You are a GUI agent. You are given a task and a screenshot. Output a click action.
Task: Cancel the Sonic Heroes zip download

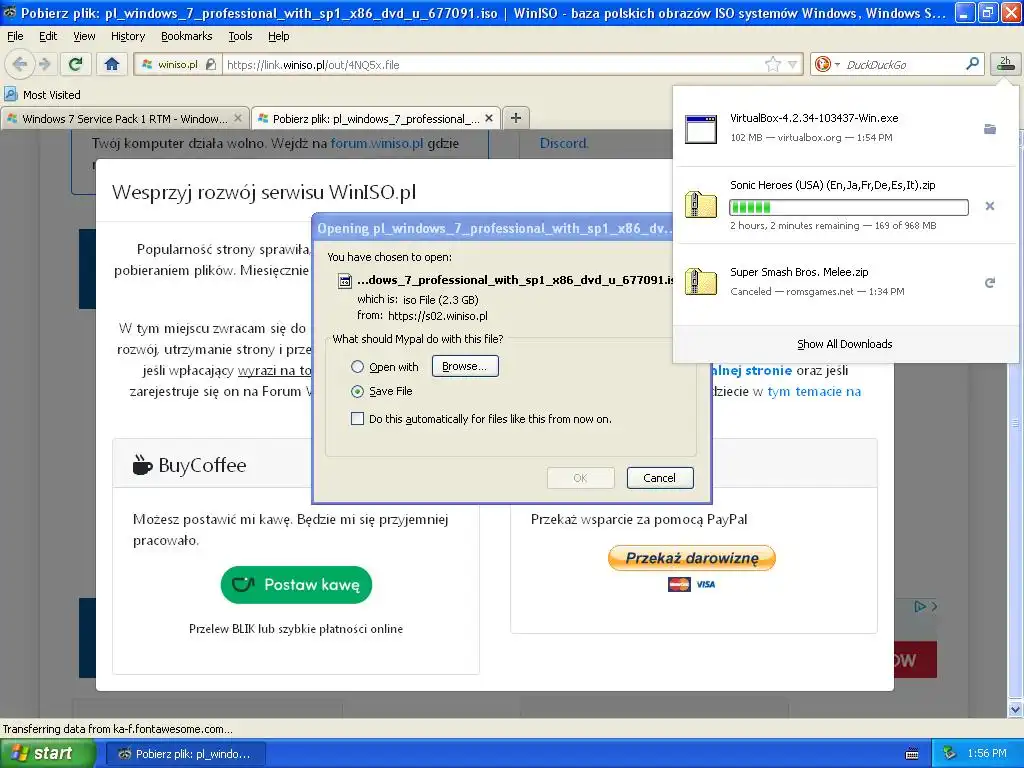[x=990, y=206]
